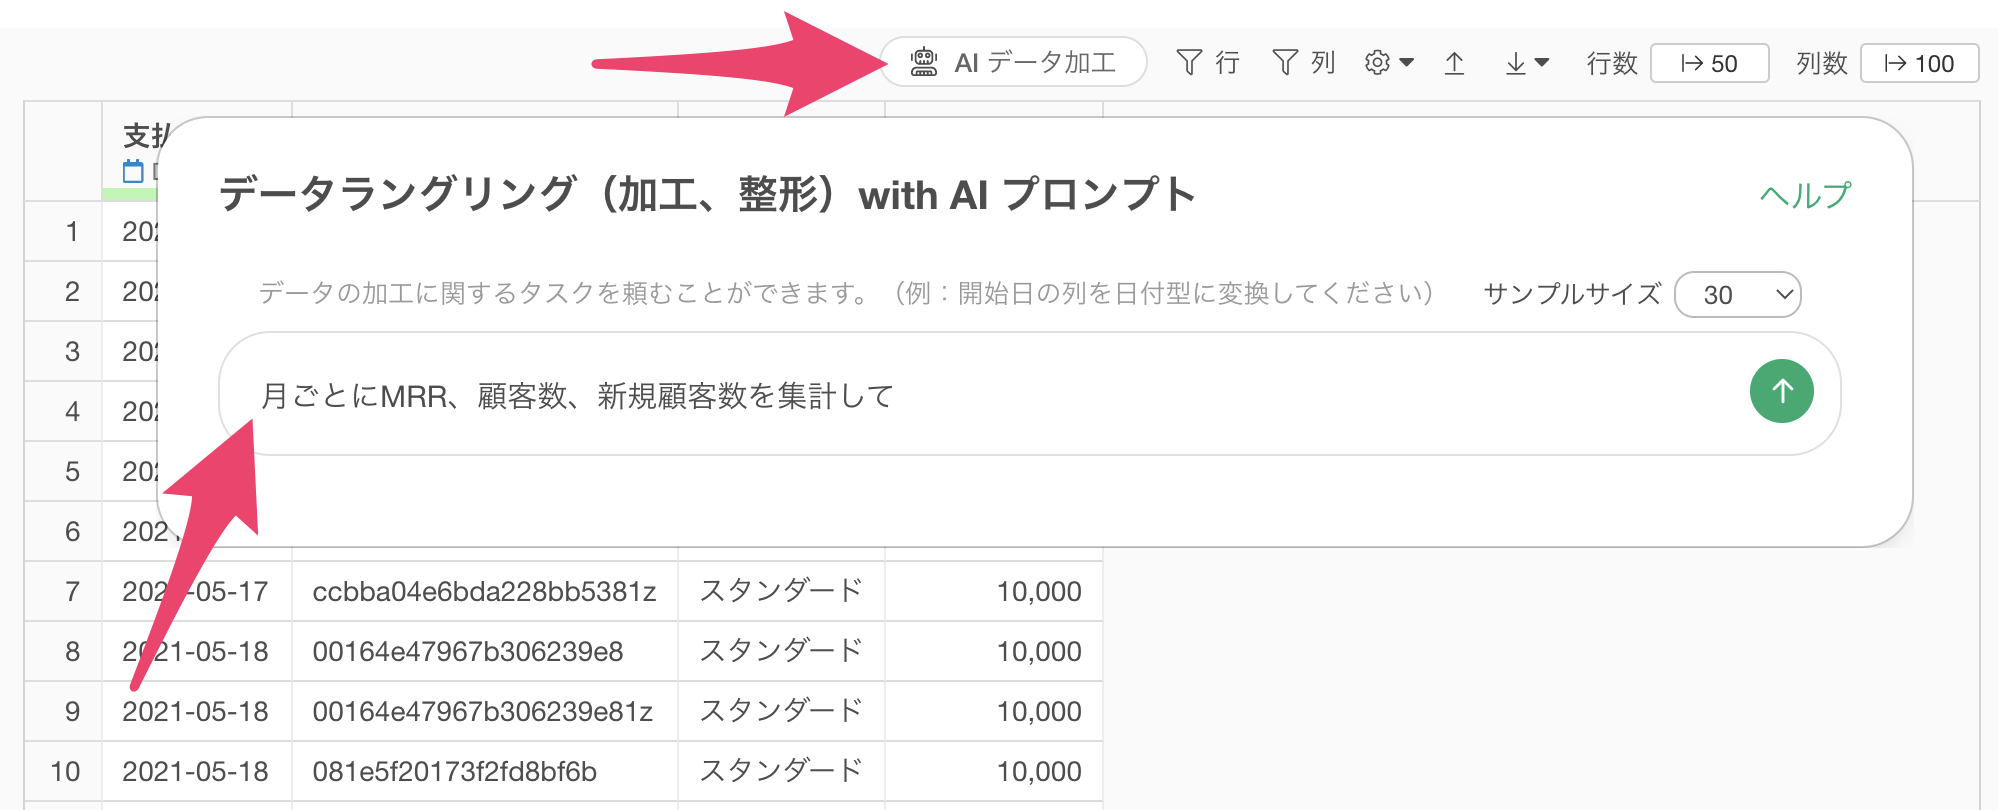Open the サンプルサイズ dropdown showing 30

click(x=1737, y=295)
